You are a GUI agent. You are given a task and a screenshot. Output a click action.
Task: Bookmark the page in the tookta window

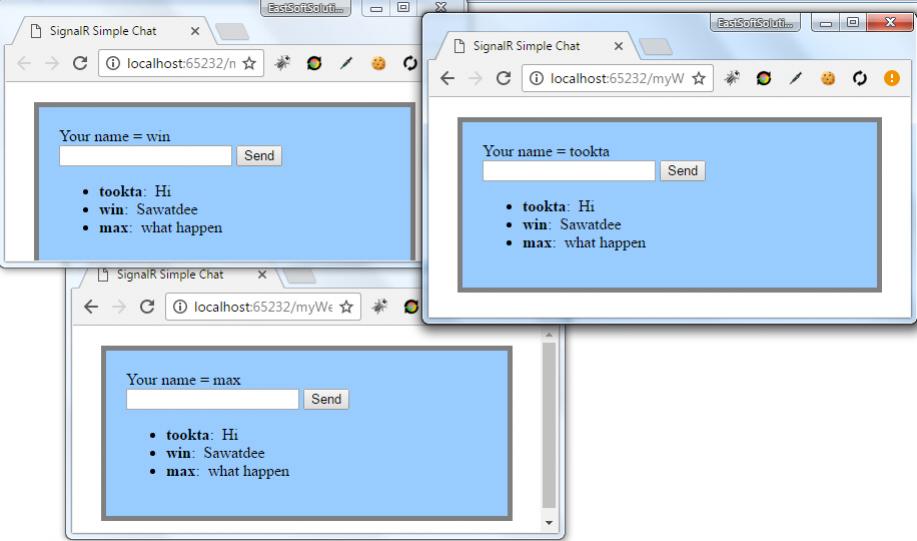coord(699,78)
